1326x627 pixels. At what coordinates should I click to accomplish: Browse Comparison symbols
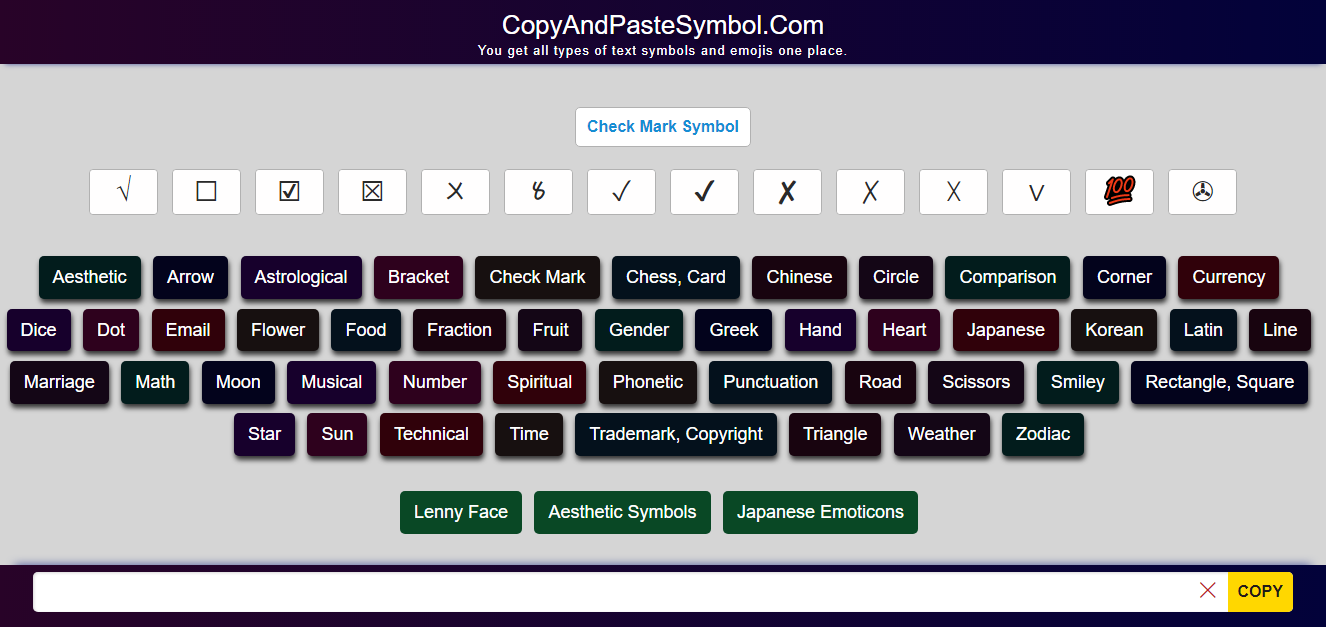pos(1008,277)
